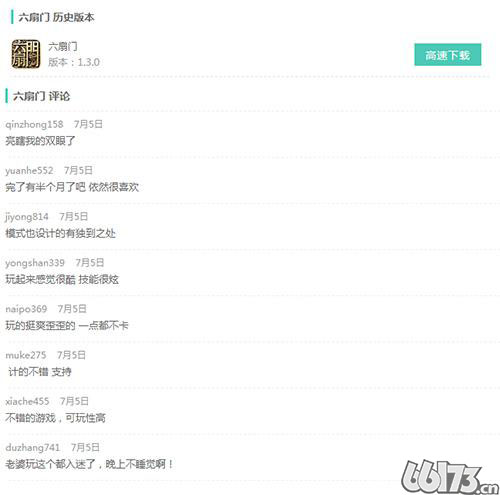Open user naipo369's profile
The width and height of the screenshot is (500, 495).
(x=26, y=309)
